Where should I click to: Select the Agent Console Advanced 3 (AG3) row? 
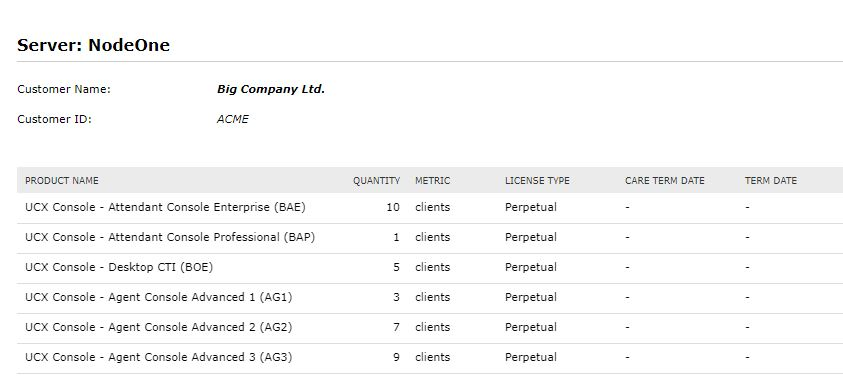click(430, 358)
